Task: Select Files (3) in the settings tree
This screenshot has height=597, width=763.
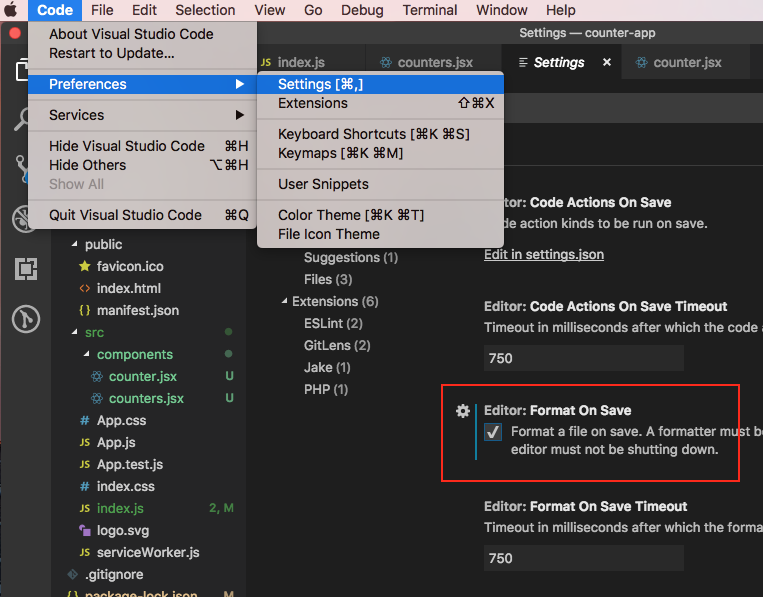Action: click(328, 279)
